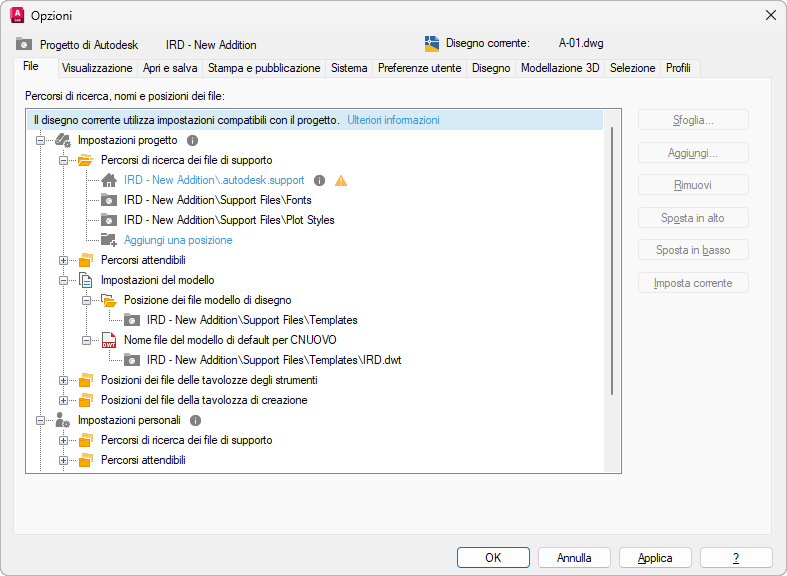This screenshot has height=576, width=787.
Task: Follow the Ulteriori informazioni link
Action: pyautogui.click(x=394, y=120)
